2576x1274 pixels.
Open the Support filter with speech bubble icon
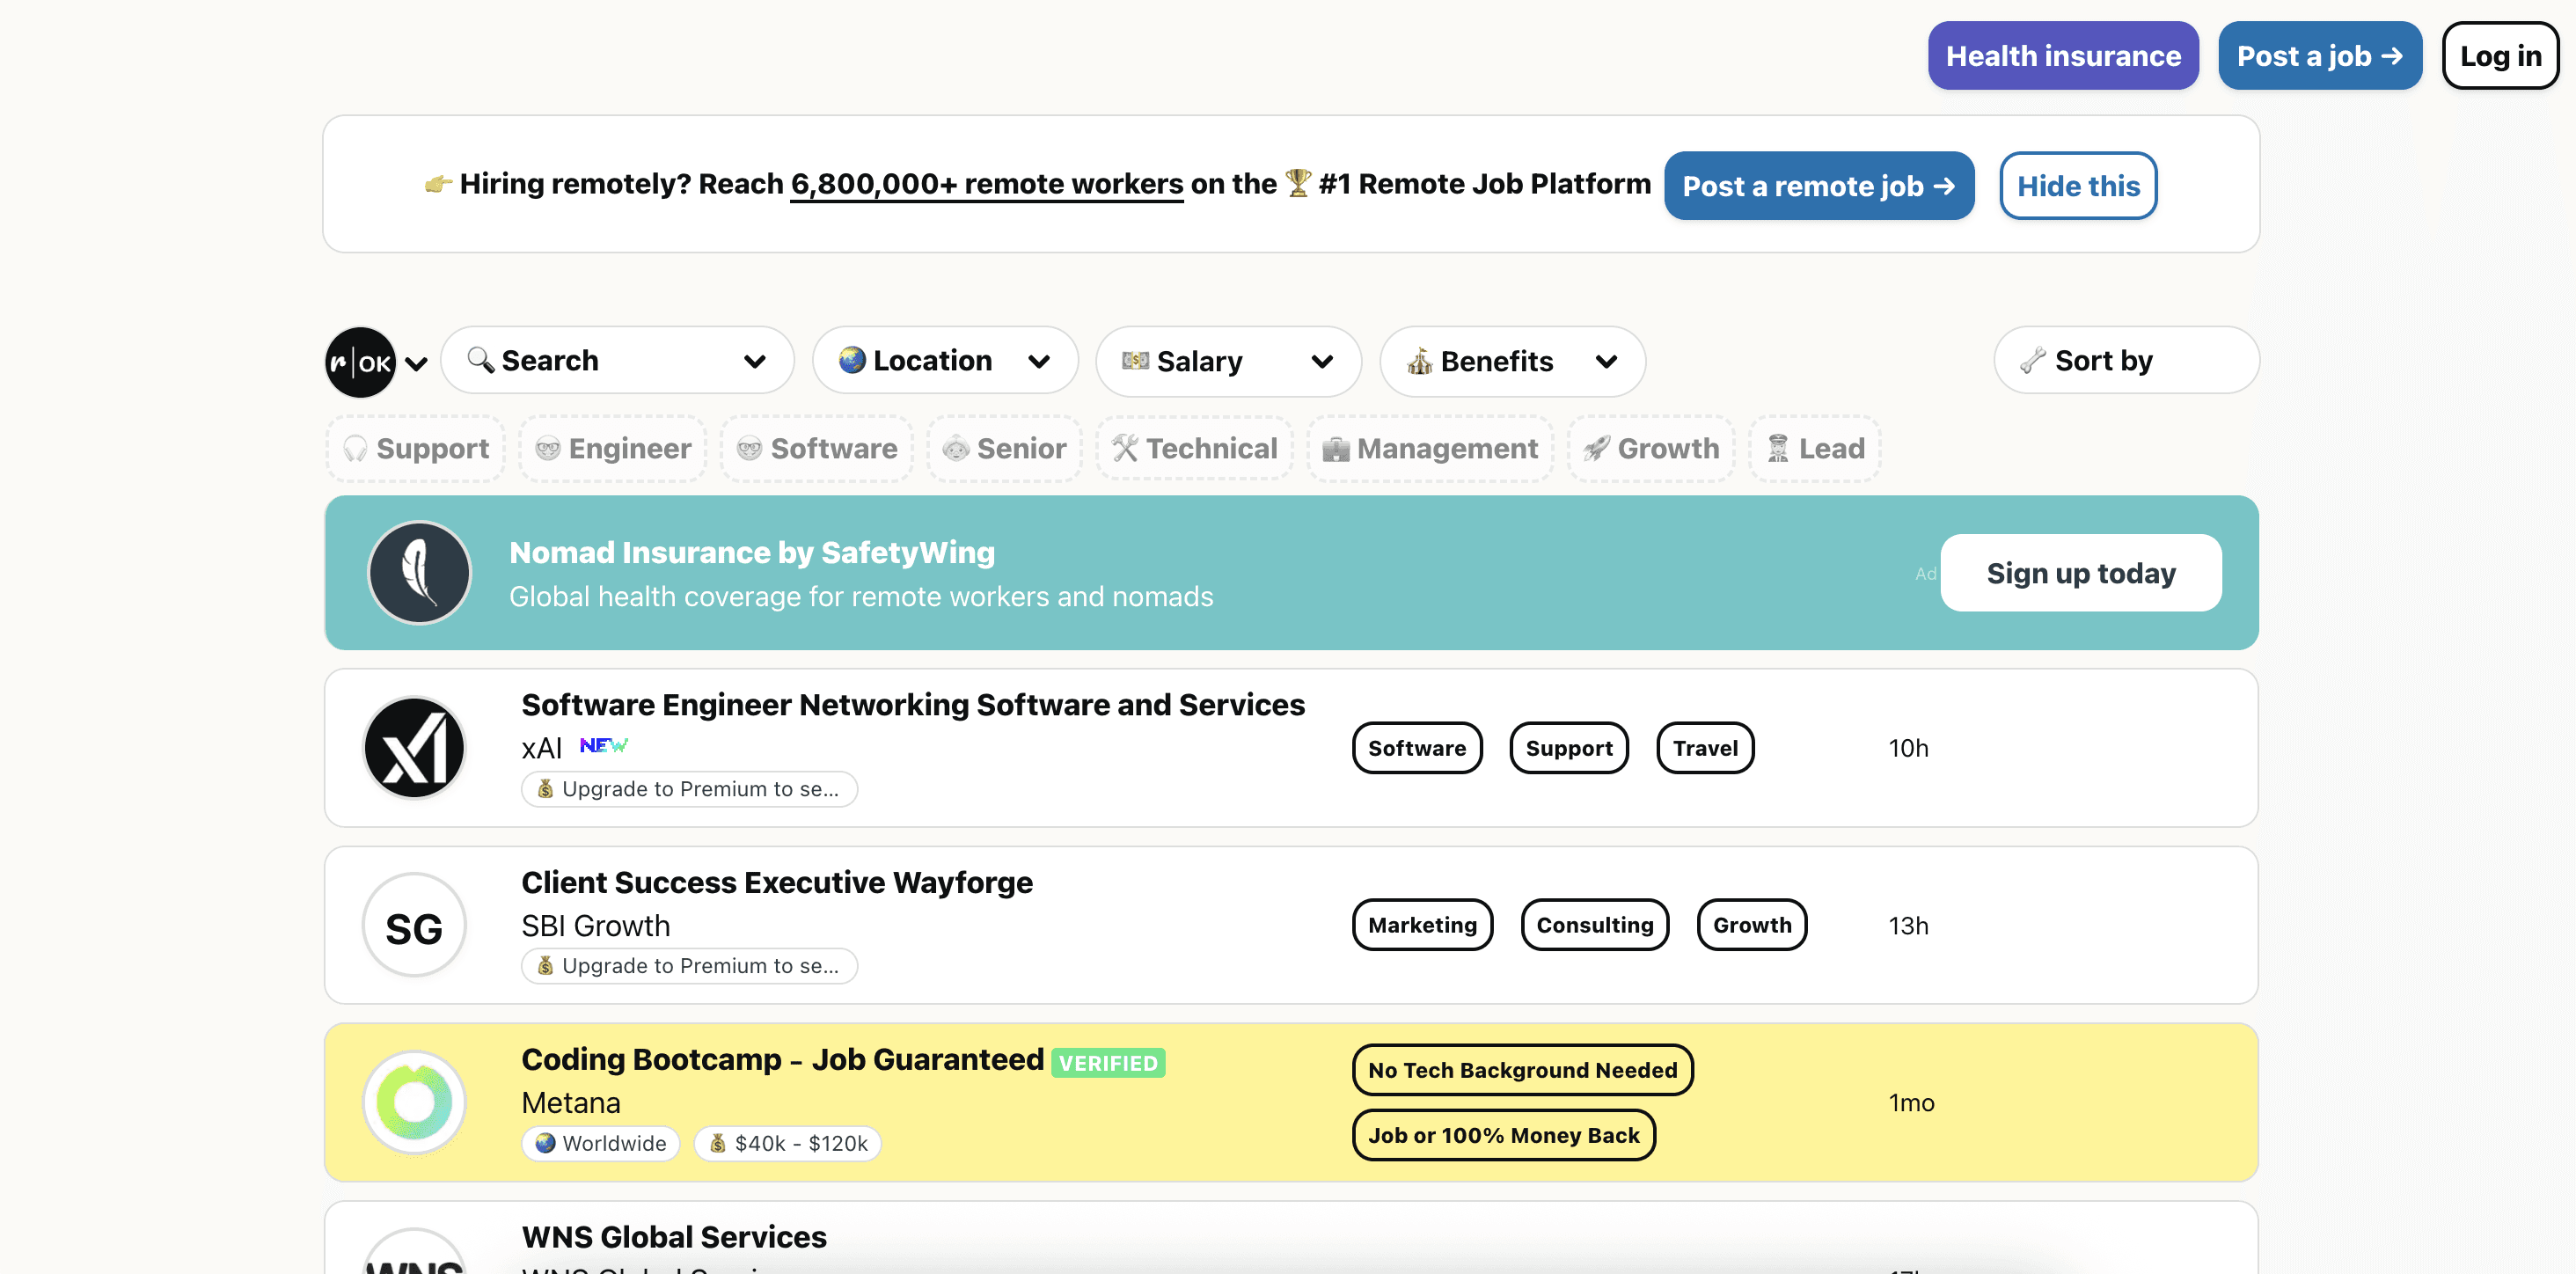[415, 448]
